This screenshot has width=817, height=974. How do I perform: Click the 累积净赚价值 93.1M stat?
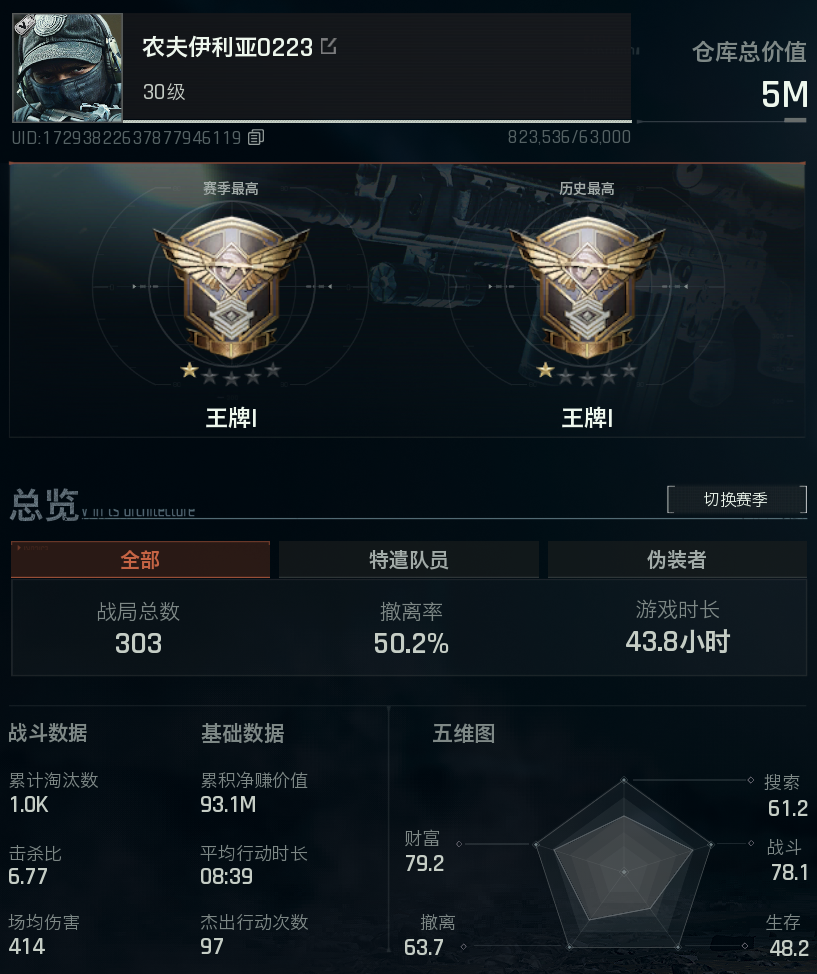[254, 792]
